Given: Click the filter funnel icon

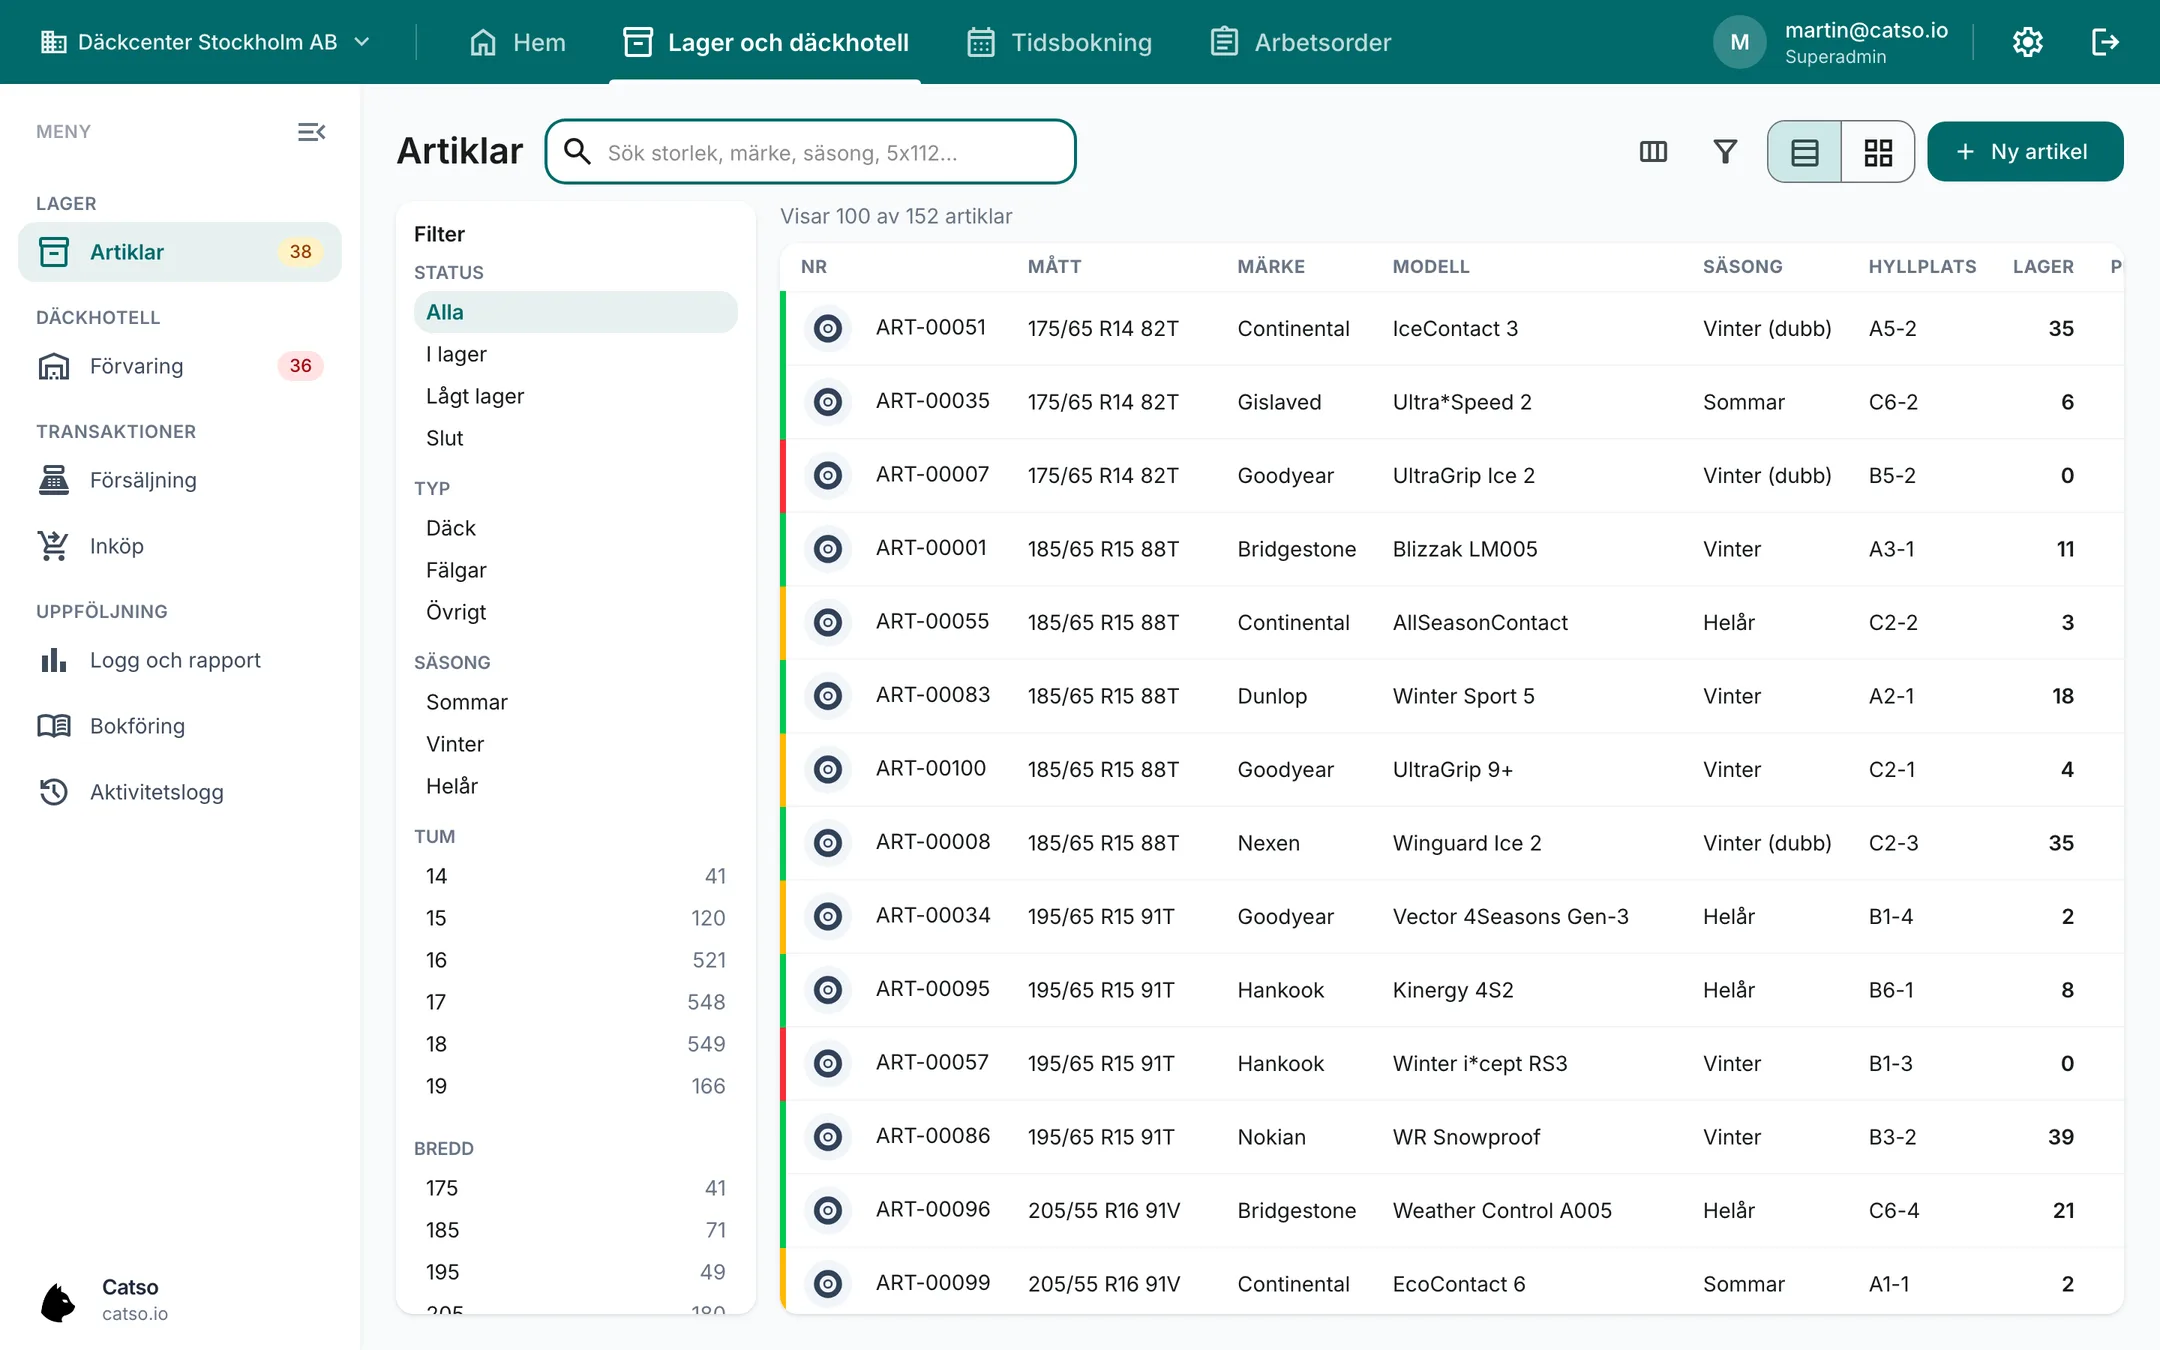Looking at the screenshot, I should tap(1725, 152).
